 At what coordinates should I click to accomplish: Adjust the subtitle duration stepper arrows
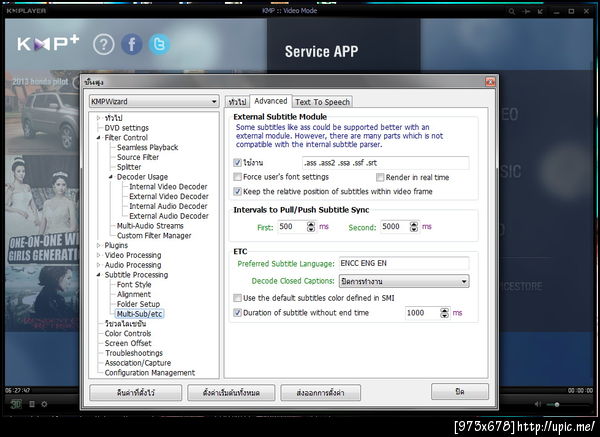(x=444, y=313)
